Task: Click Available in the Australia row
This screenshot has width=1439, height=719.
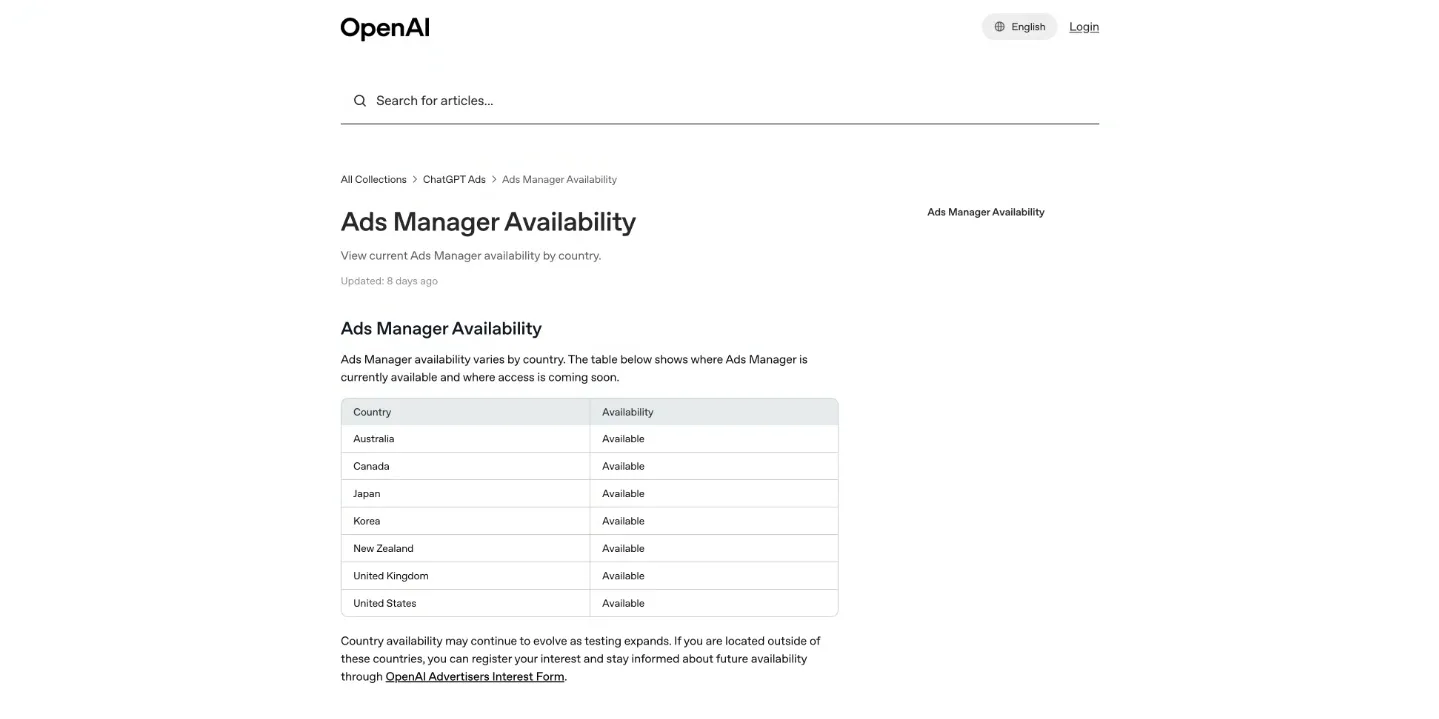Action: [623, 439]
